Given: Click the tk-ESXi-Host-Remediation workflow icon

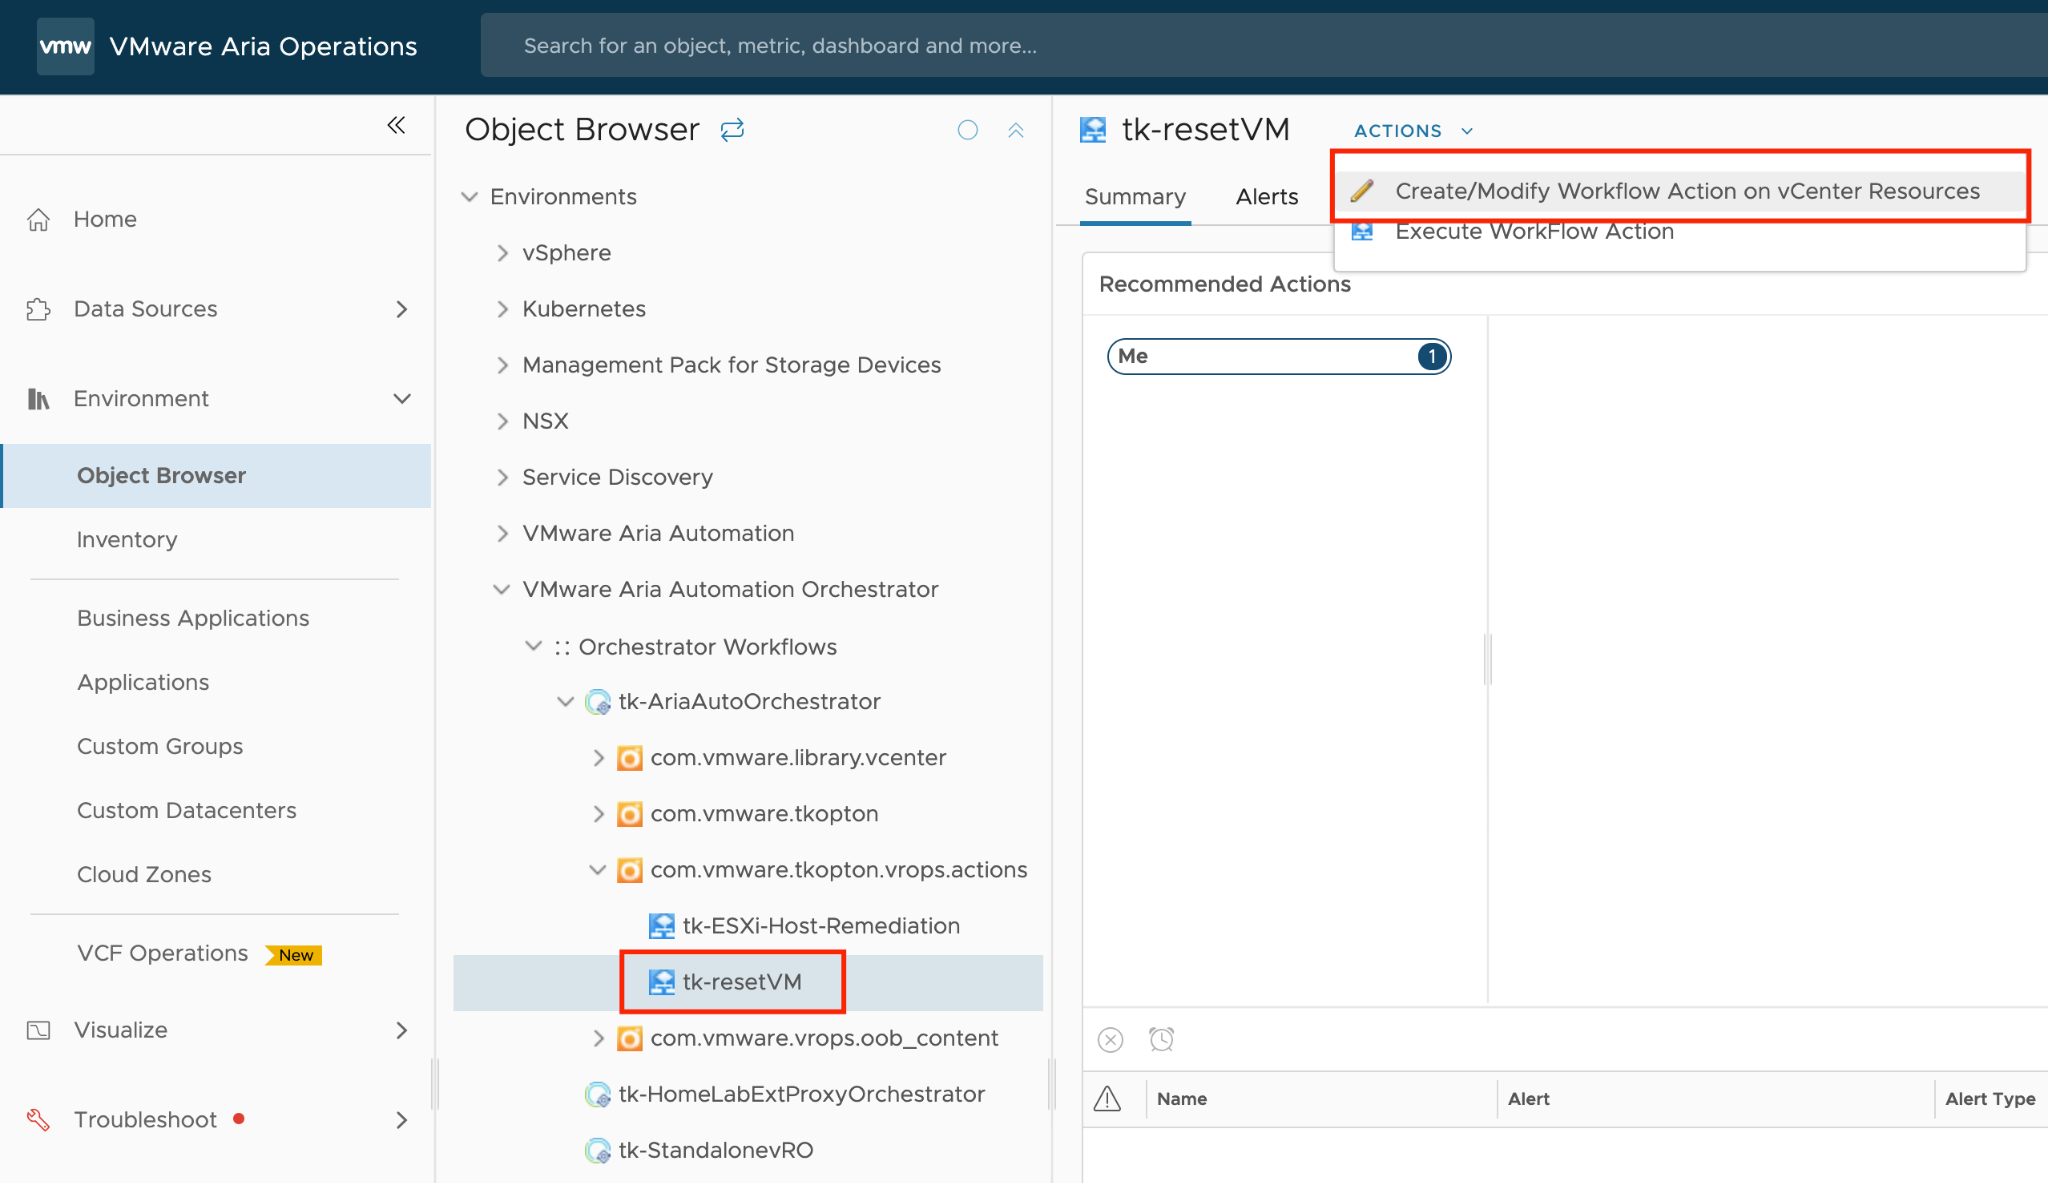Looking at the screenshot, I should [x=661, y=926].
